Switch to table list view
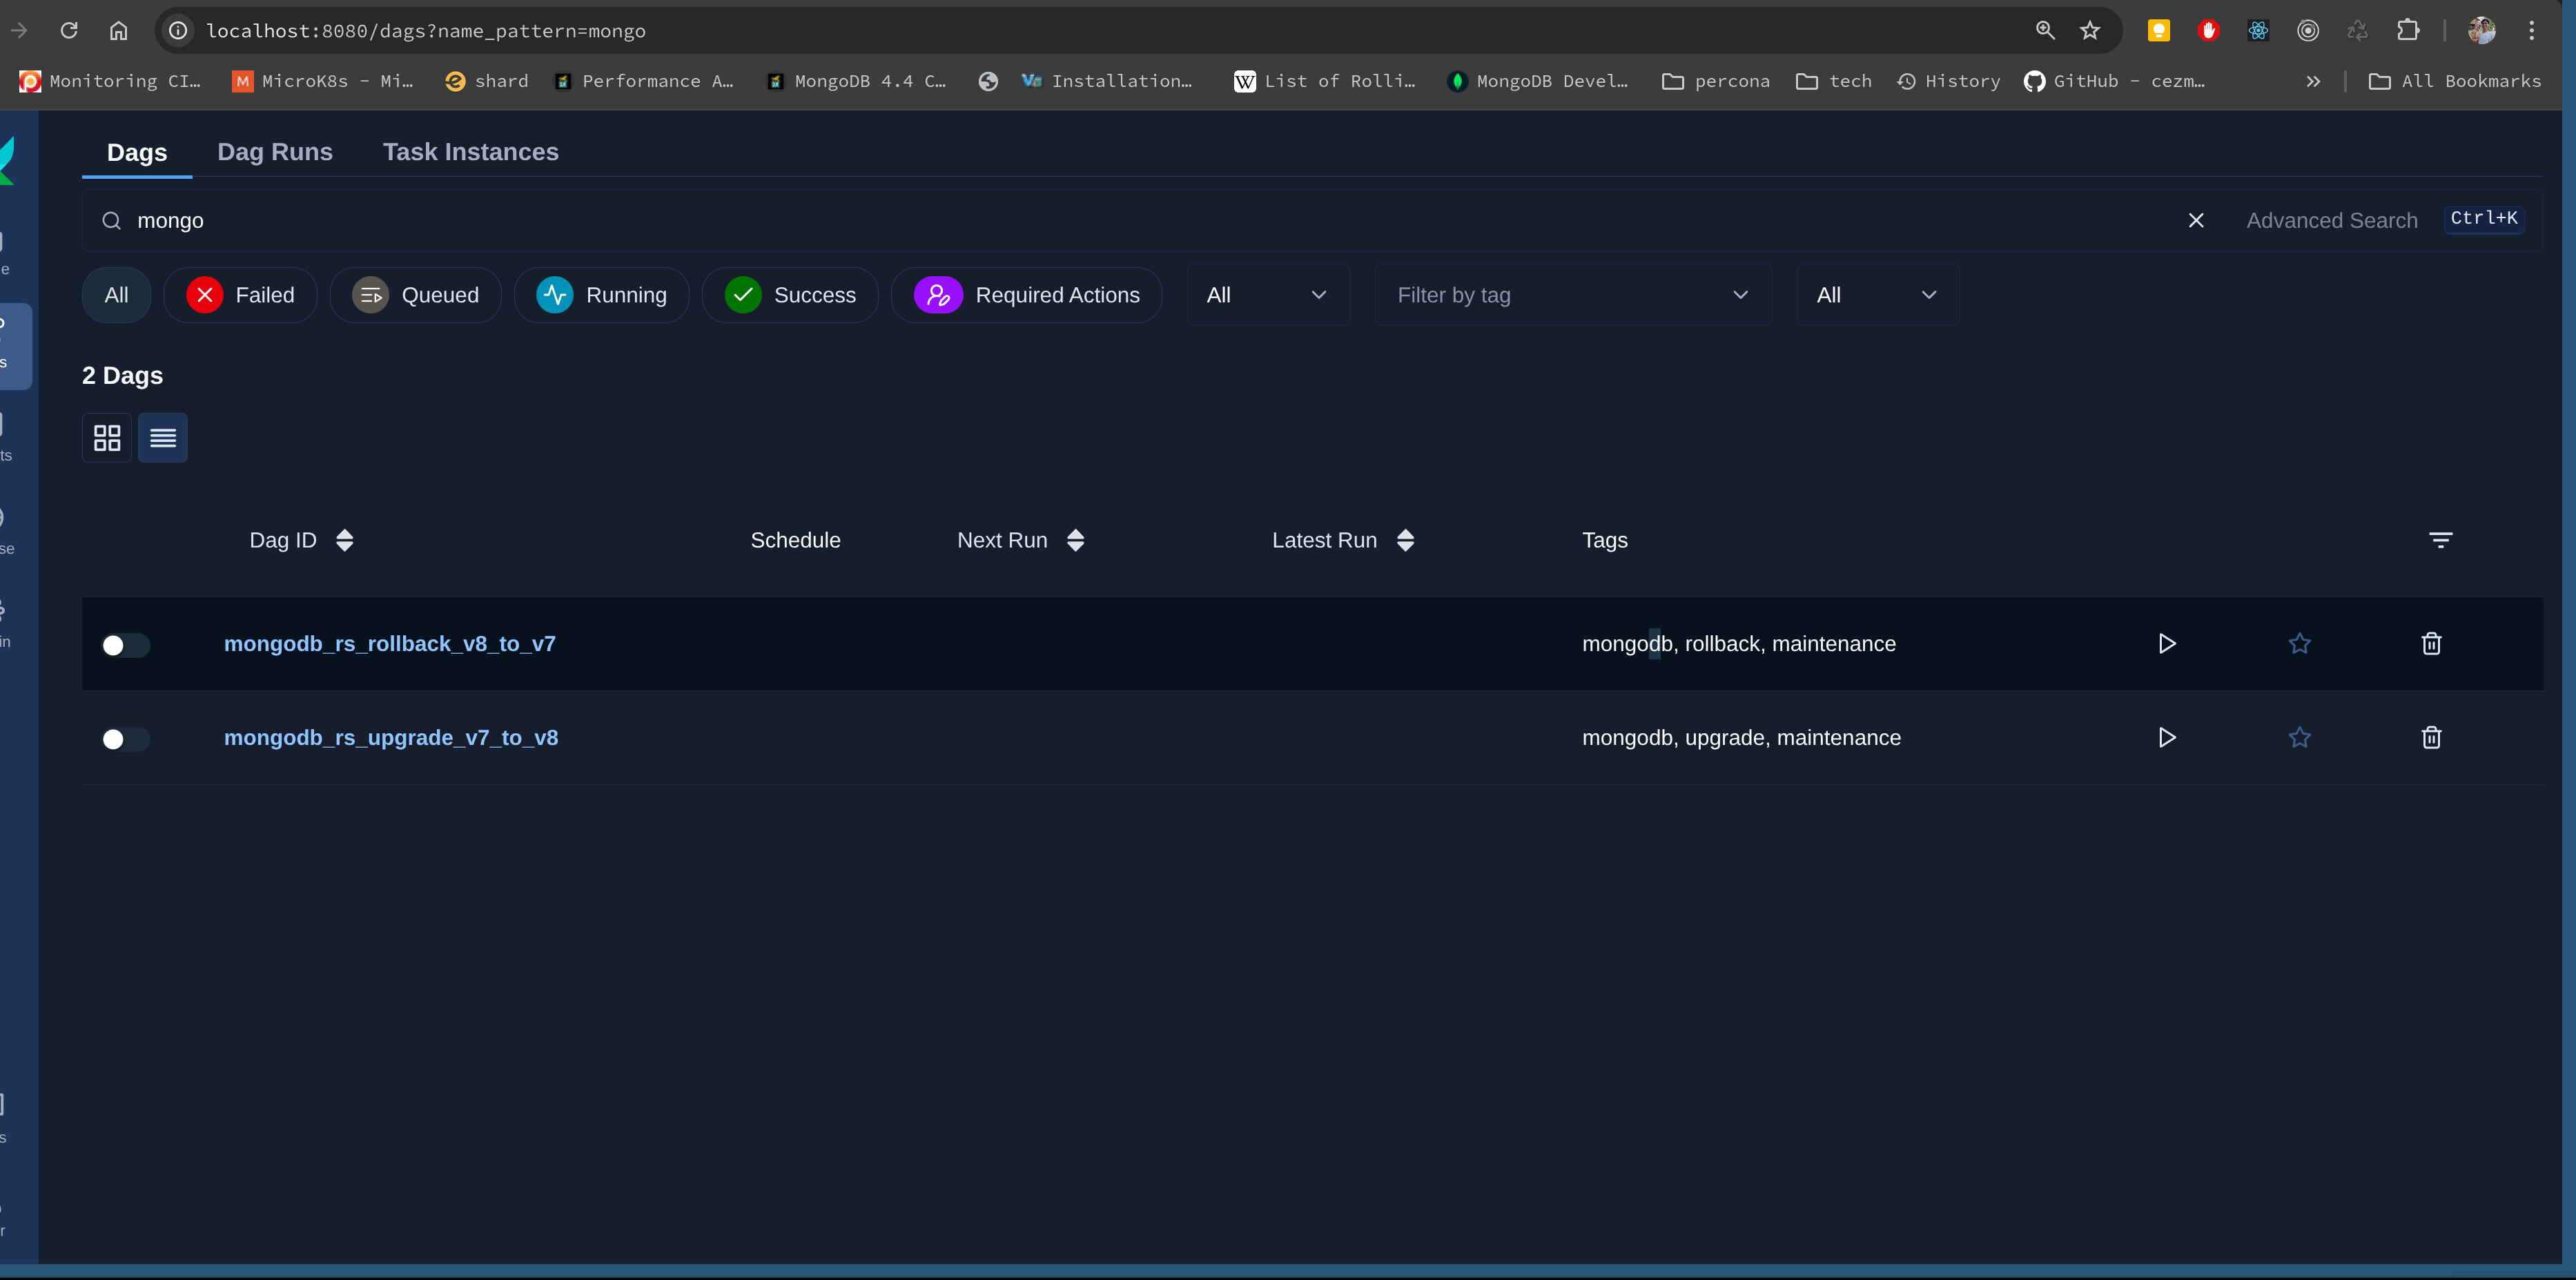 [163, 437]
